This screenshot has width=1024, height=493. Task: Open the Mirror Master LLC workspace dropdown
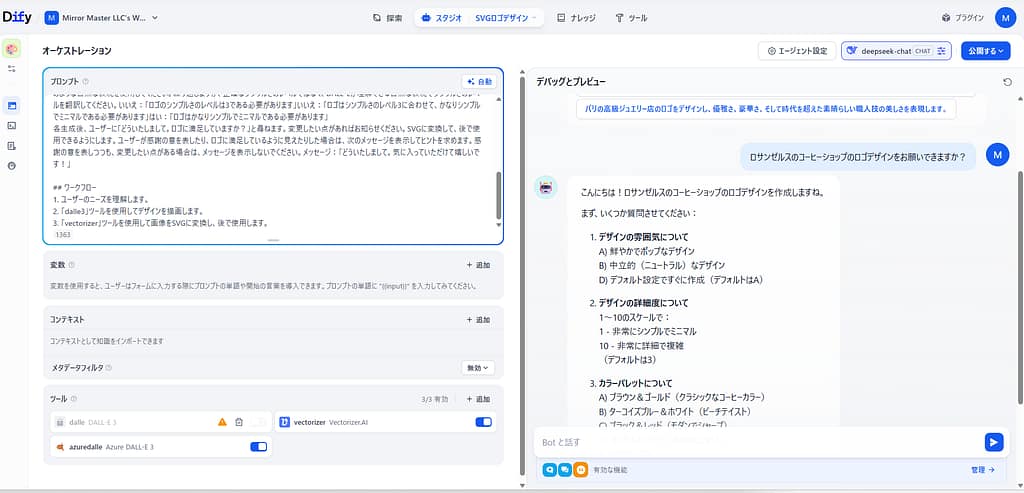pos(101,18)
